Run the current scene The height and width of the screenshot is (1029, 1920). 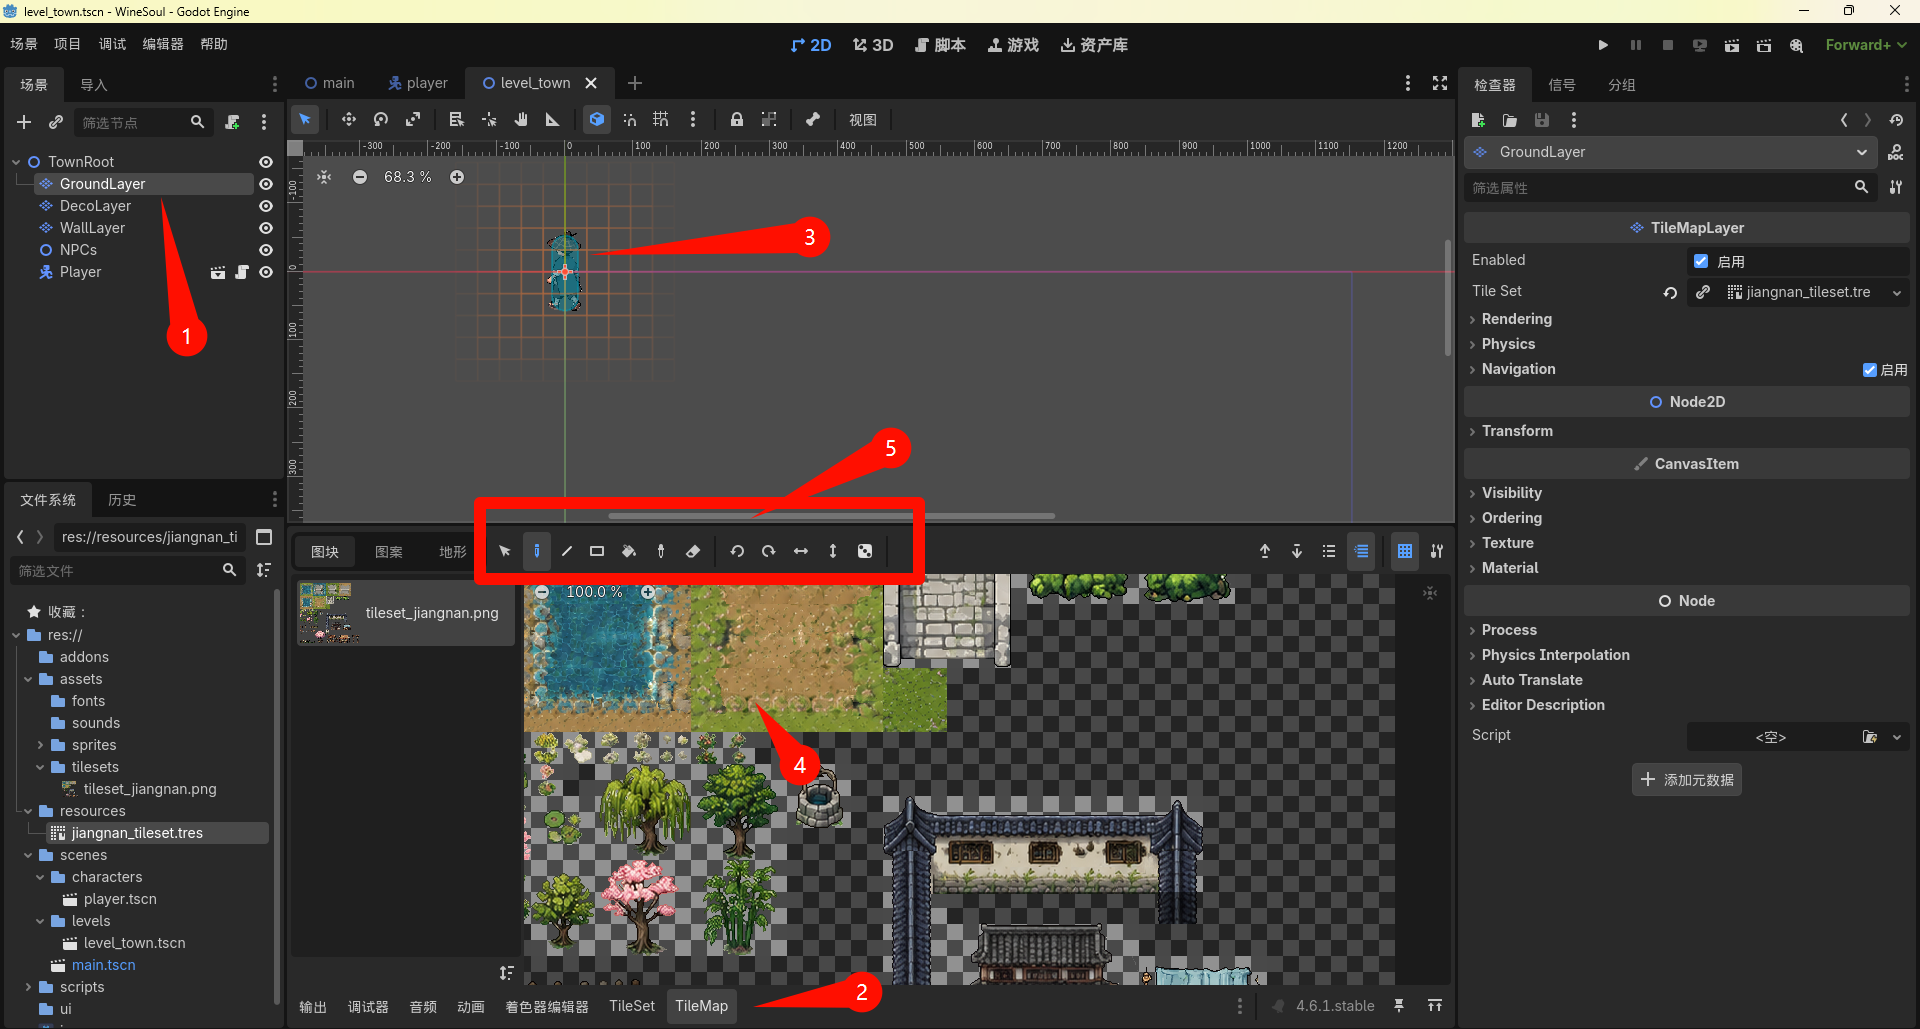click(1732, 45)
